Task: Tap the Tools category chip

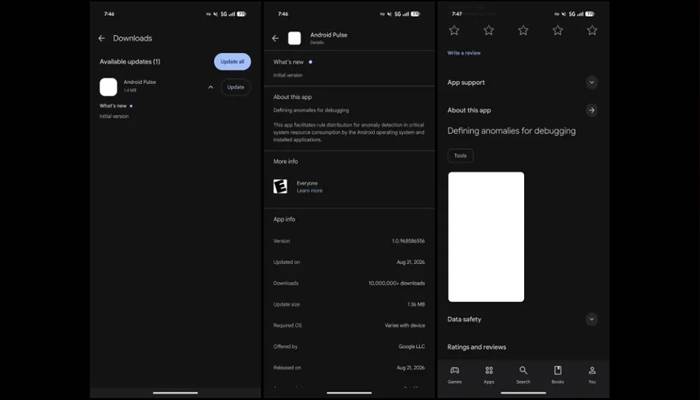Action: pyautogui.click(x=460, y=156)
